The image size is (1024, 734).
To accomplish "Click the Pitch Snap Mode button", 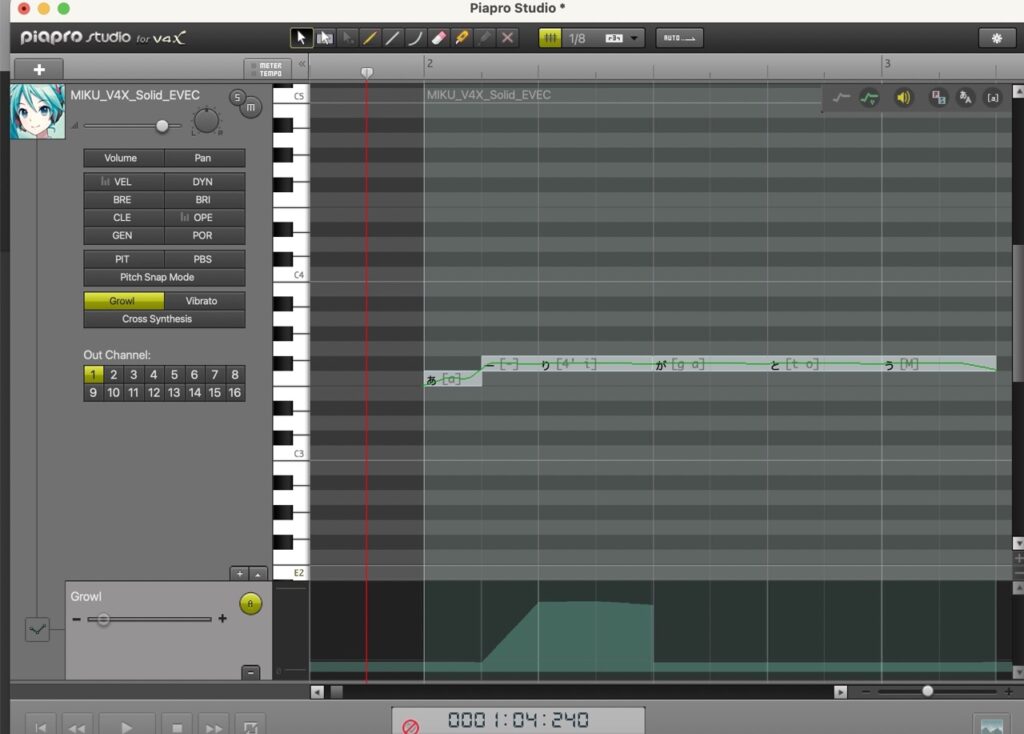I will [163, 277].
